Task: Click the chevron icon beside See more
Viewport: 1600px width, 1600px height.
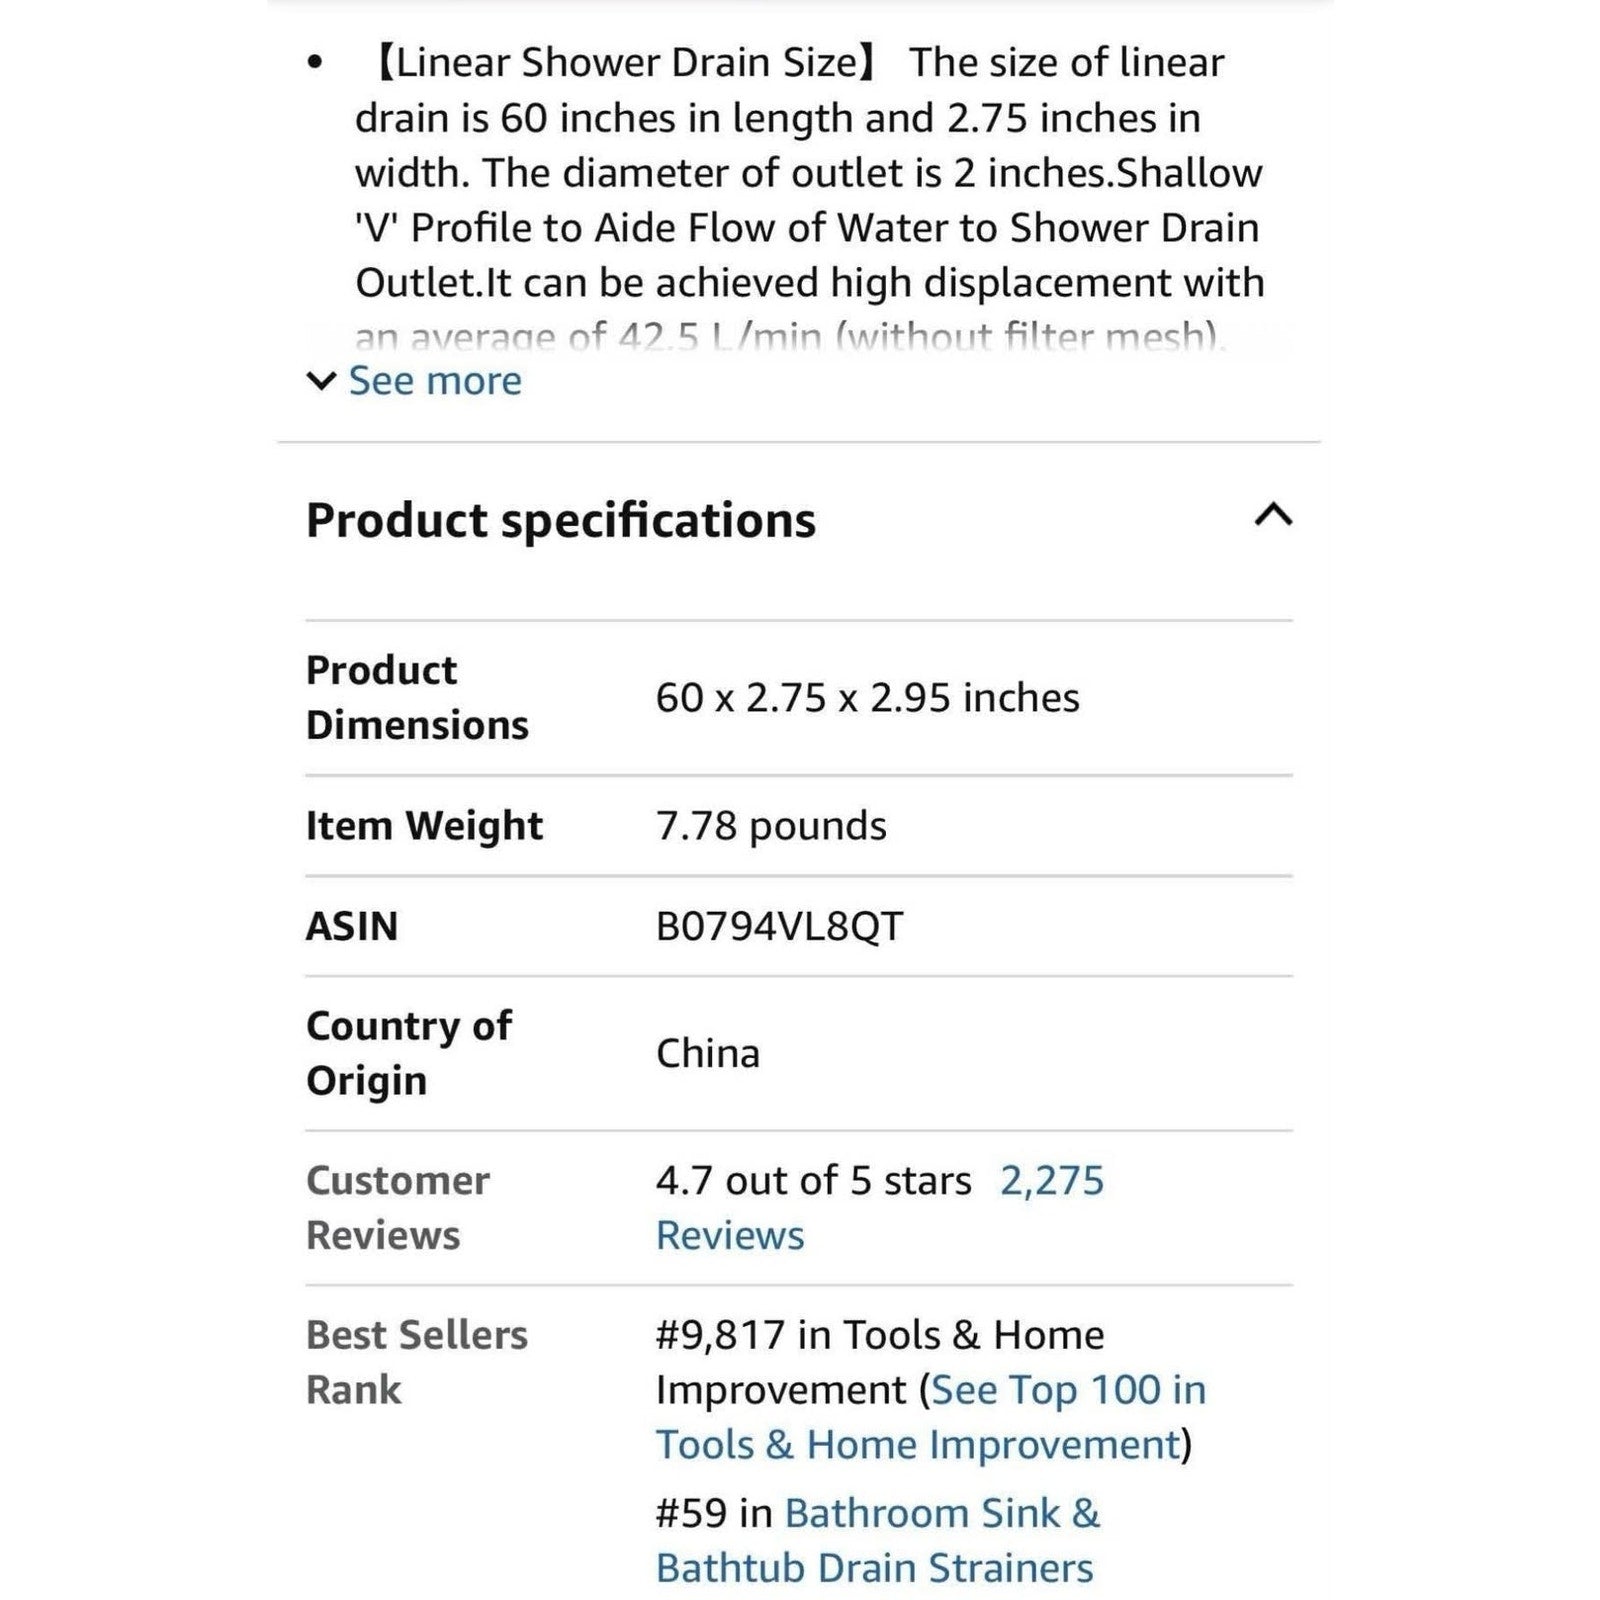Action: point(321,381)
